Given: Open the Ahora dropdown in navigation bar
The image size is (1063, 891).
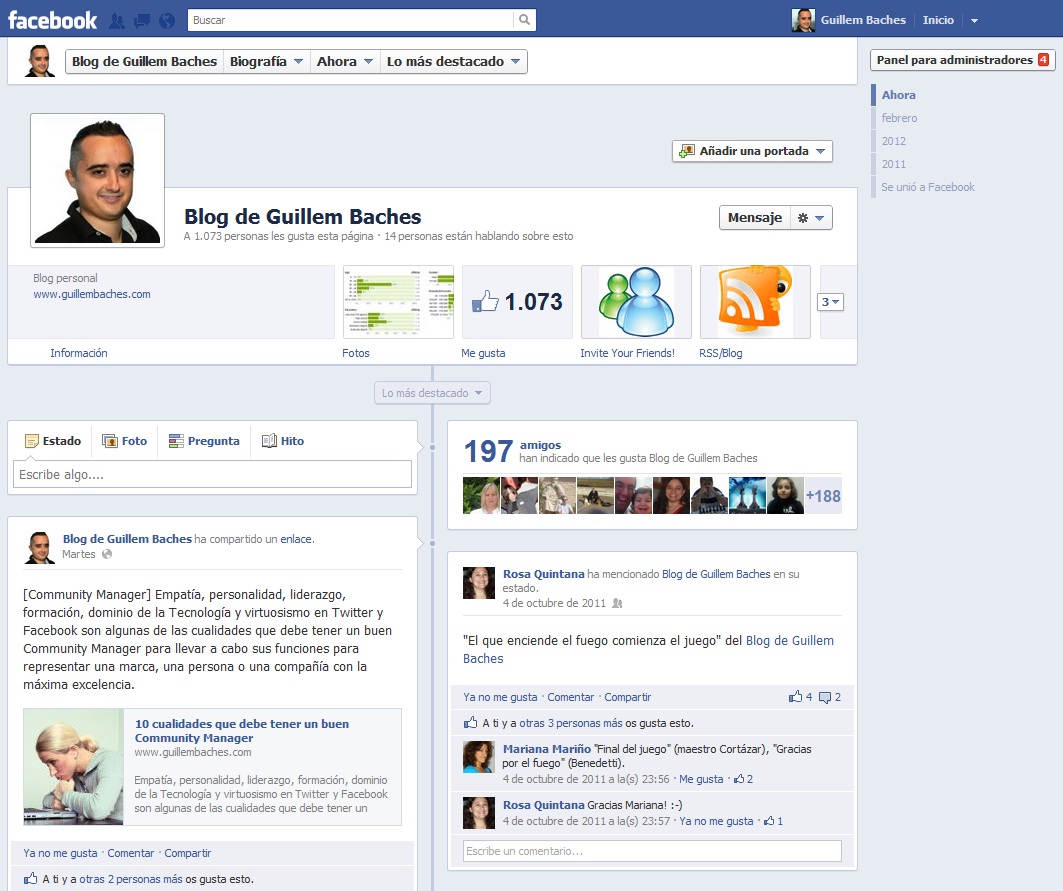Looking at the screenshot, I should (x=344, y=61).
